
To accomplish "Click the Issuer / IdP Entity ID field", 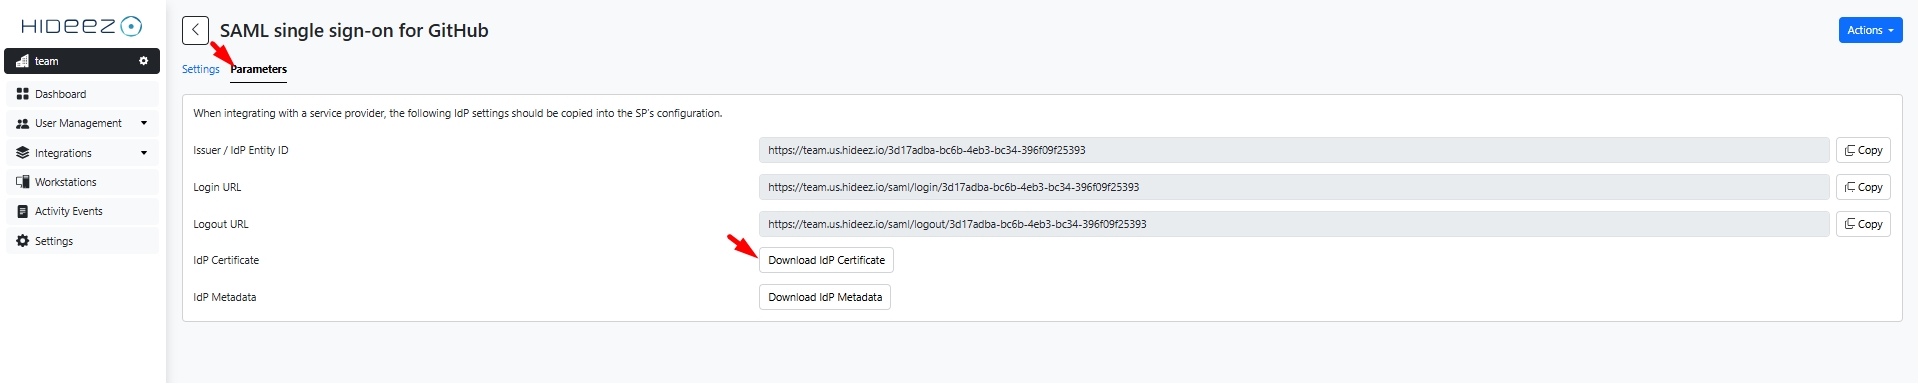I will (x=1294, y=150).
